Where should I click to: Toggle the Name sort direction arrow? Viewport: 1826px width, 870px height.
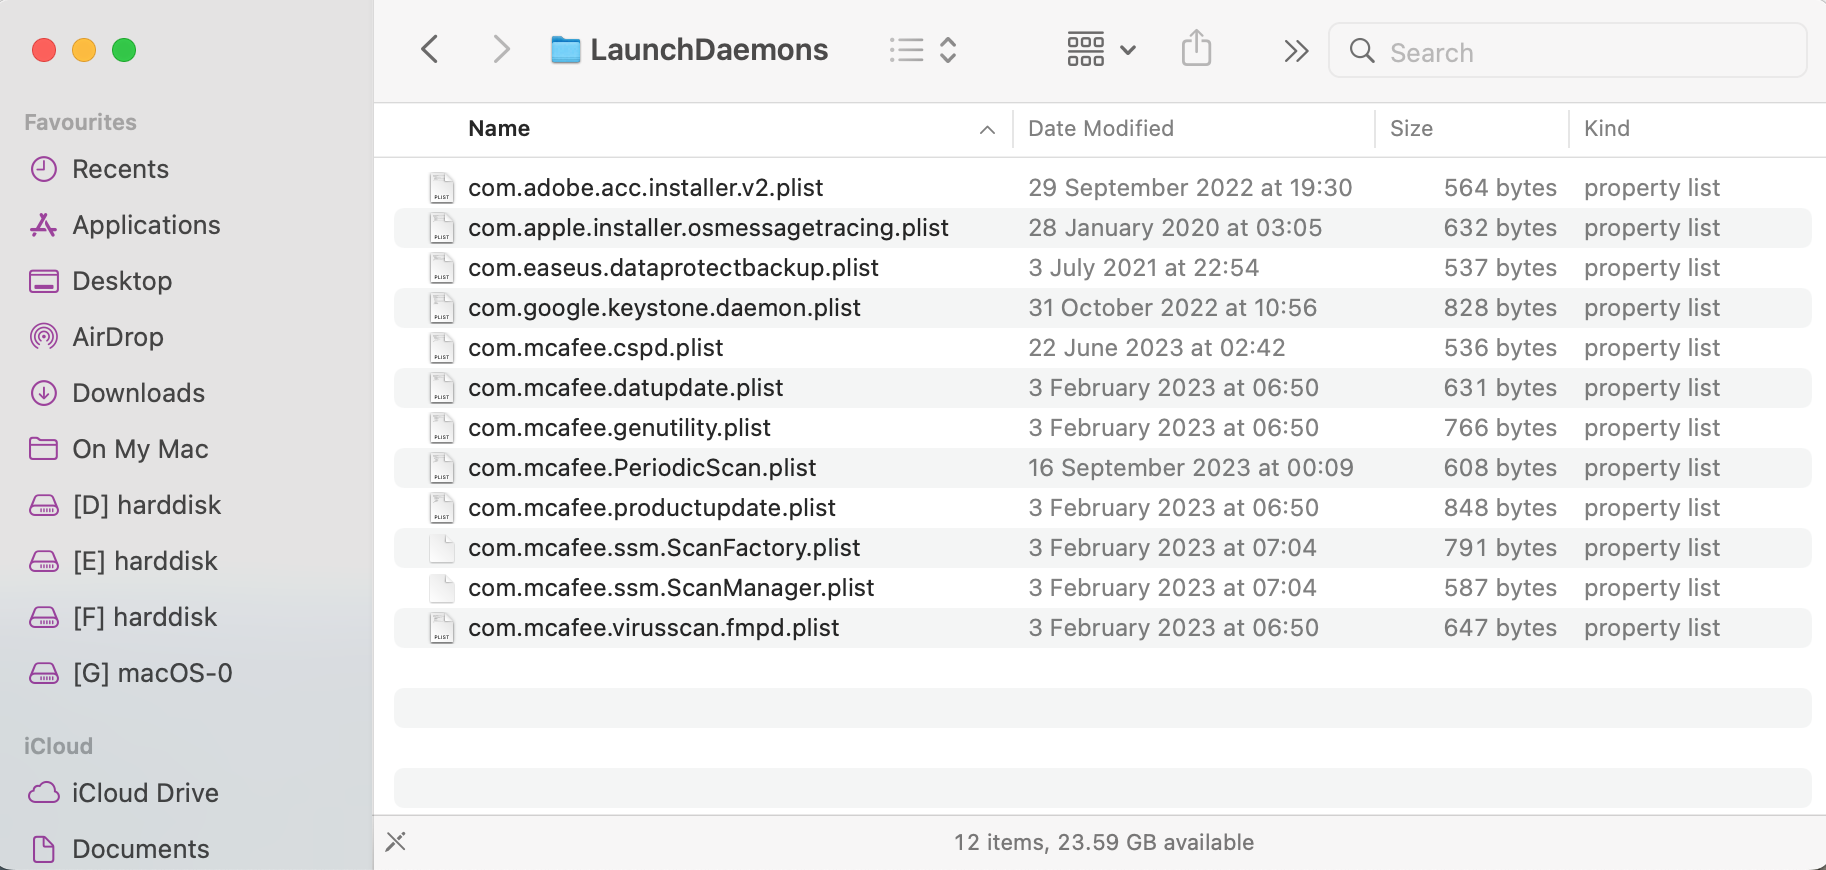(x=987, y=130)
